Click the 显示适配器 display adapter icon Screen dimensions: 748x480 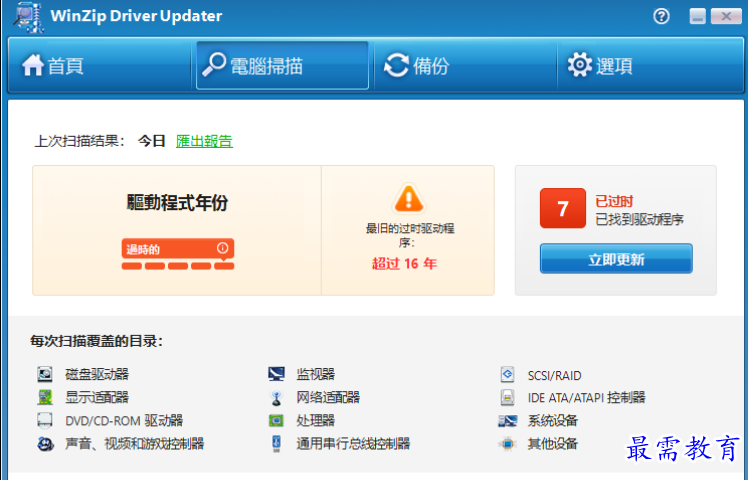pos(45,397)
